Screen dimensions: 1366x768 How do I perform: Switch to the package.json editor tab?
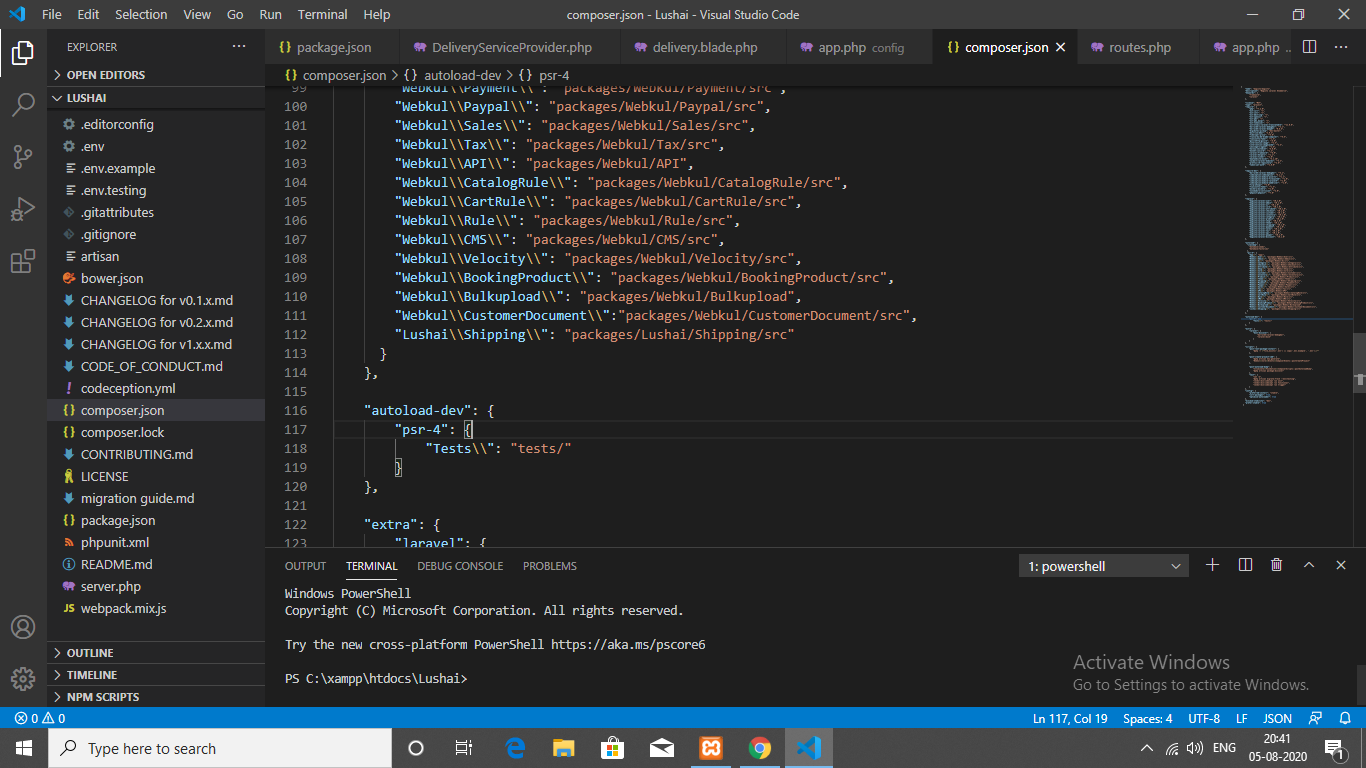[x=333, y=47]
